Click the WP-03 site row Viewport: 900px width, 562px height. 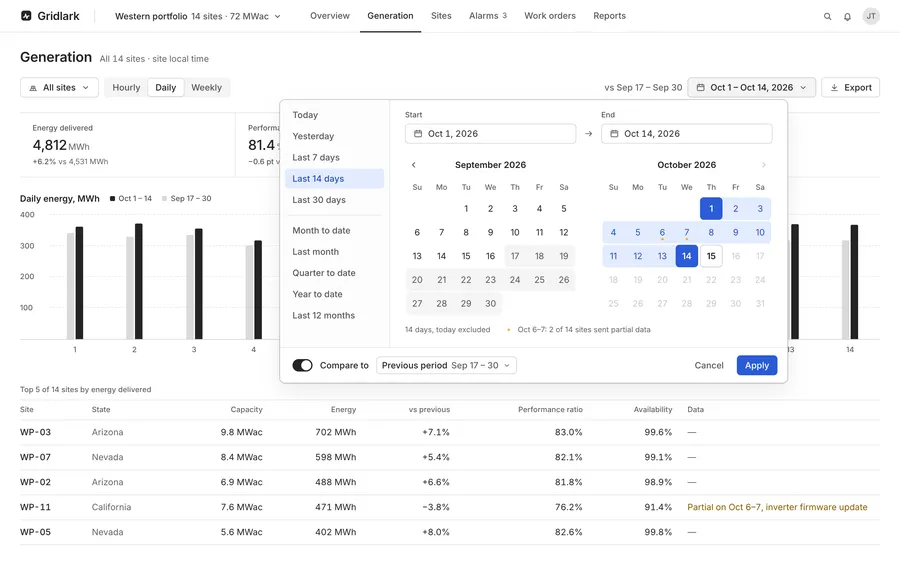point(450,432)
